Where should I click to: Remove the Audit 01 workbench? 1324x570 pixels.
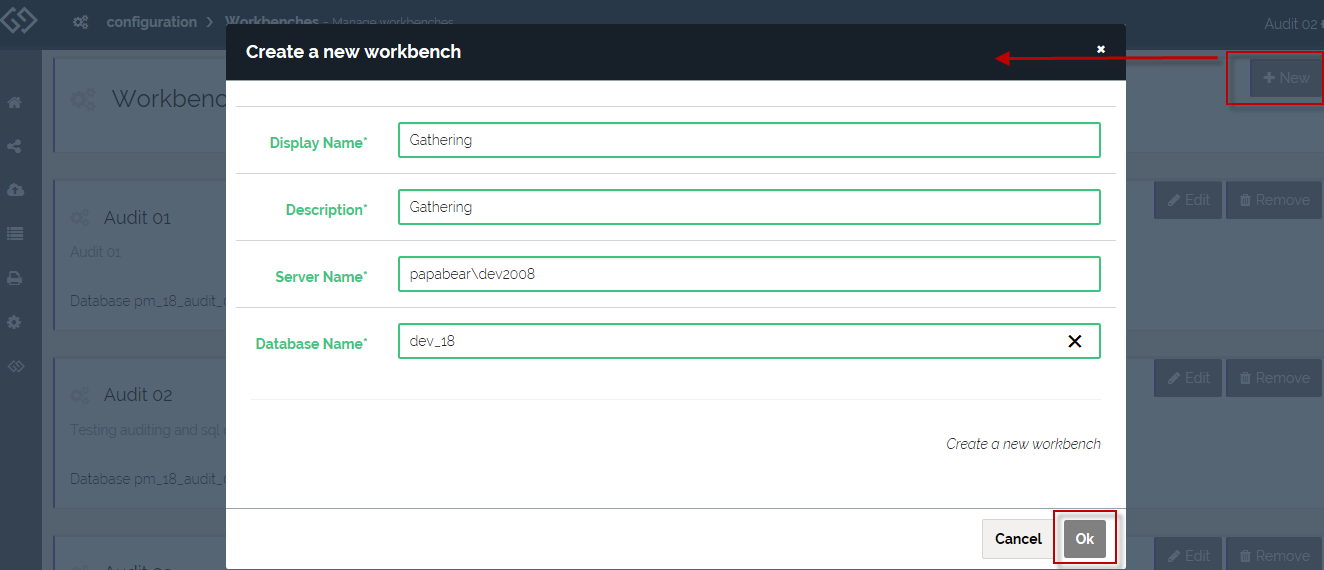pyautogui.click(x=1273, y=200)
